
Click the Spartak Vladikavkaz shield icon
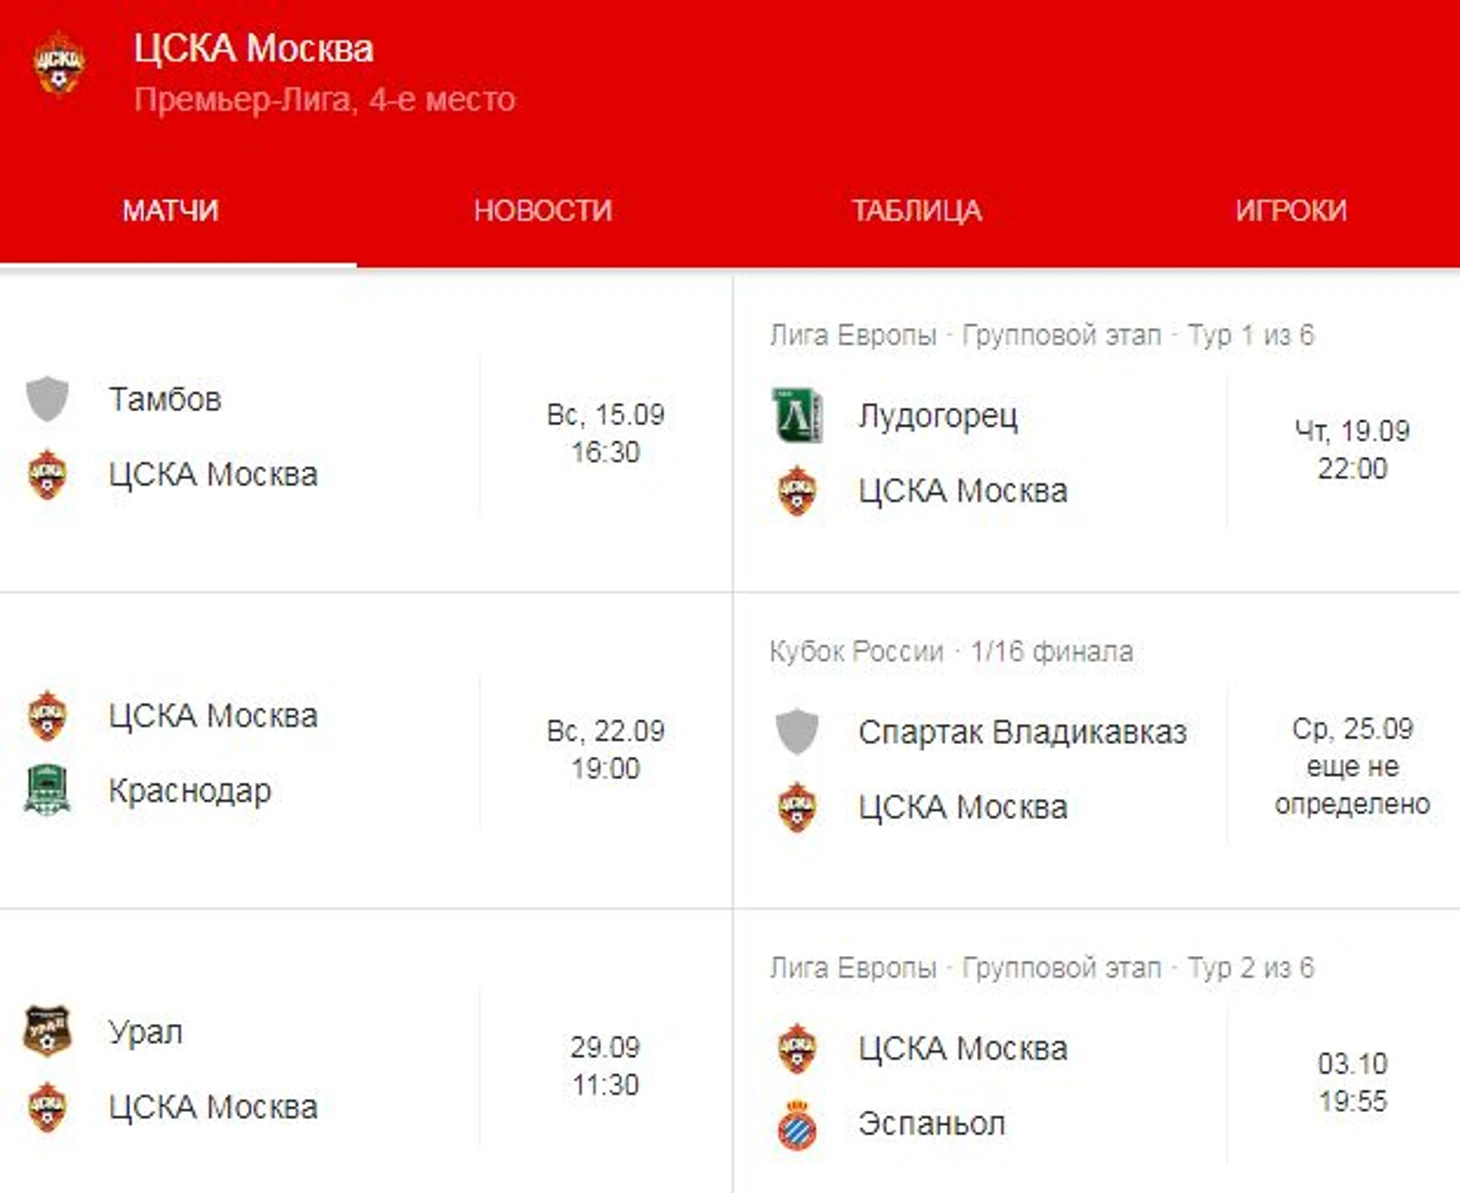797,732
